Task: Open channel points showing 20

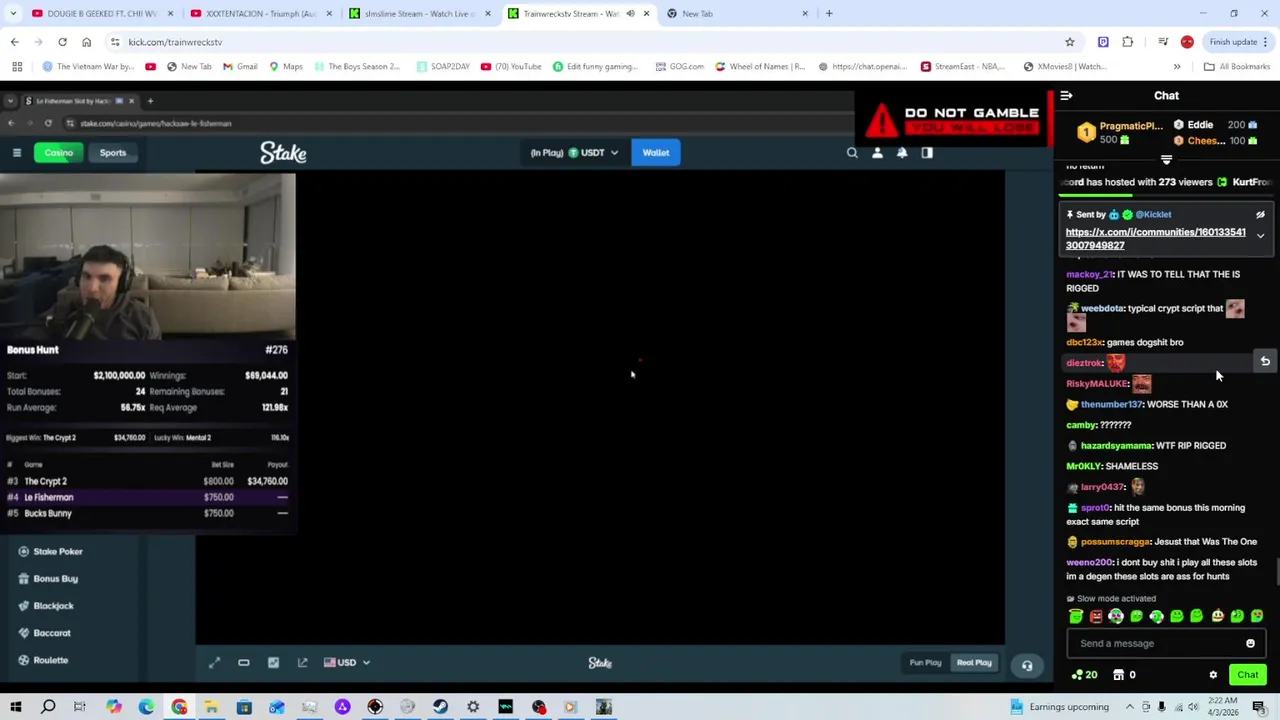Action: coord(1084,675)
